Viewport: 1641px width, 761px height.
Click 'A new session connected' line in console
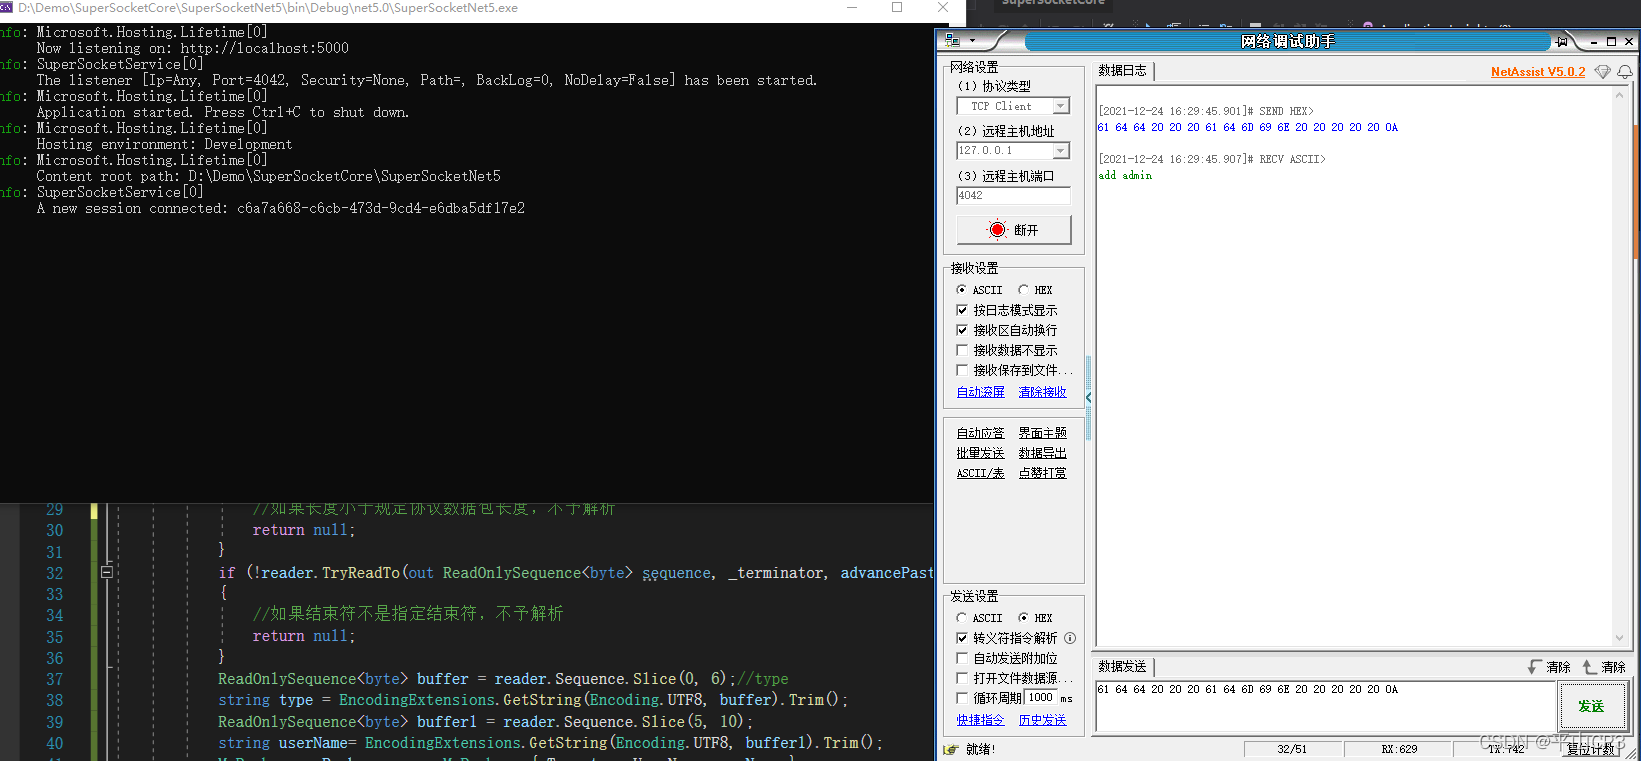281,208
